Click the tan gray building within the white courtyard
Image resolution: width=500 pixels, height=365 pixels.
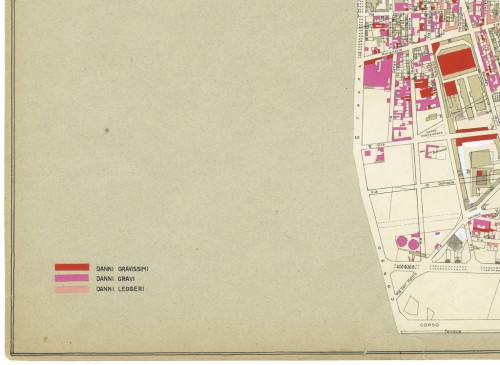(x=481, y=159)
